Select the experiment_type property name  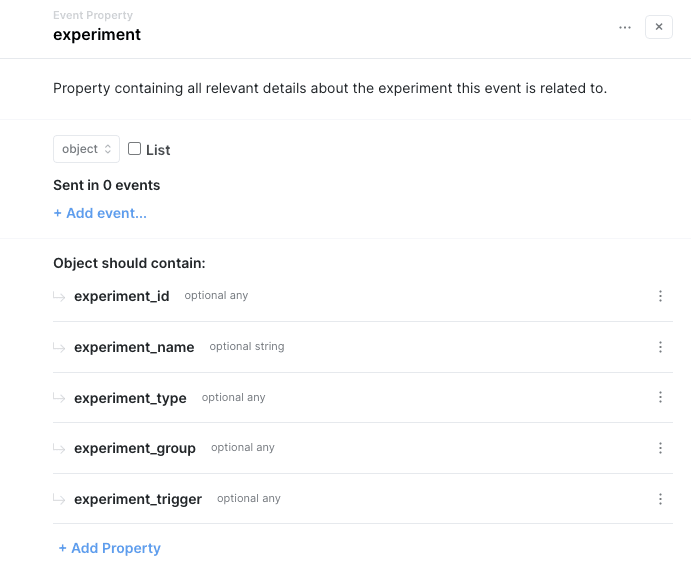point(130,398)
